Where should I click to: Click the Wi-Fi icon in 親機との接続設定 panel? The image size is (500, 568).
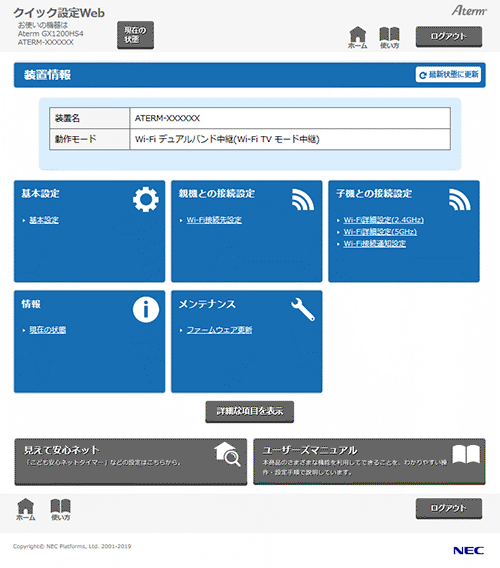coord(303,199)
